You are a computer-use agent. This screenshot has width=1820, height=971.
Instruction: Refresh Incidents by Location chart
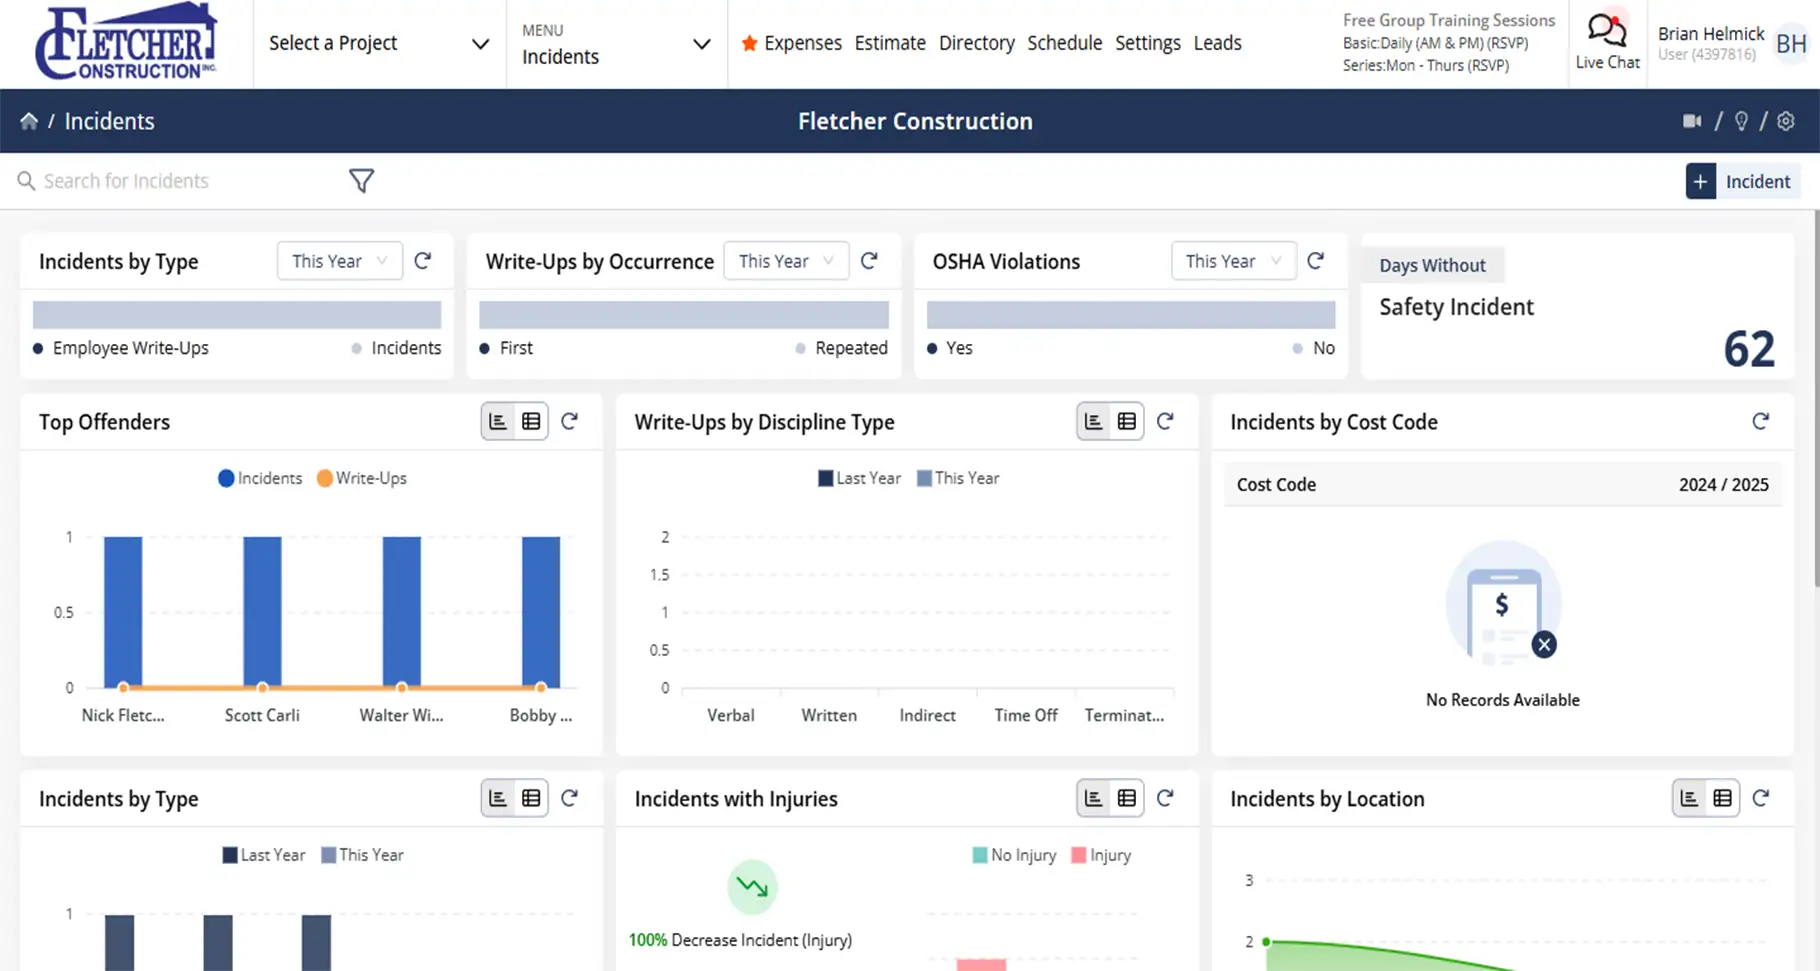[x=1761, y=798]
